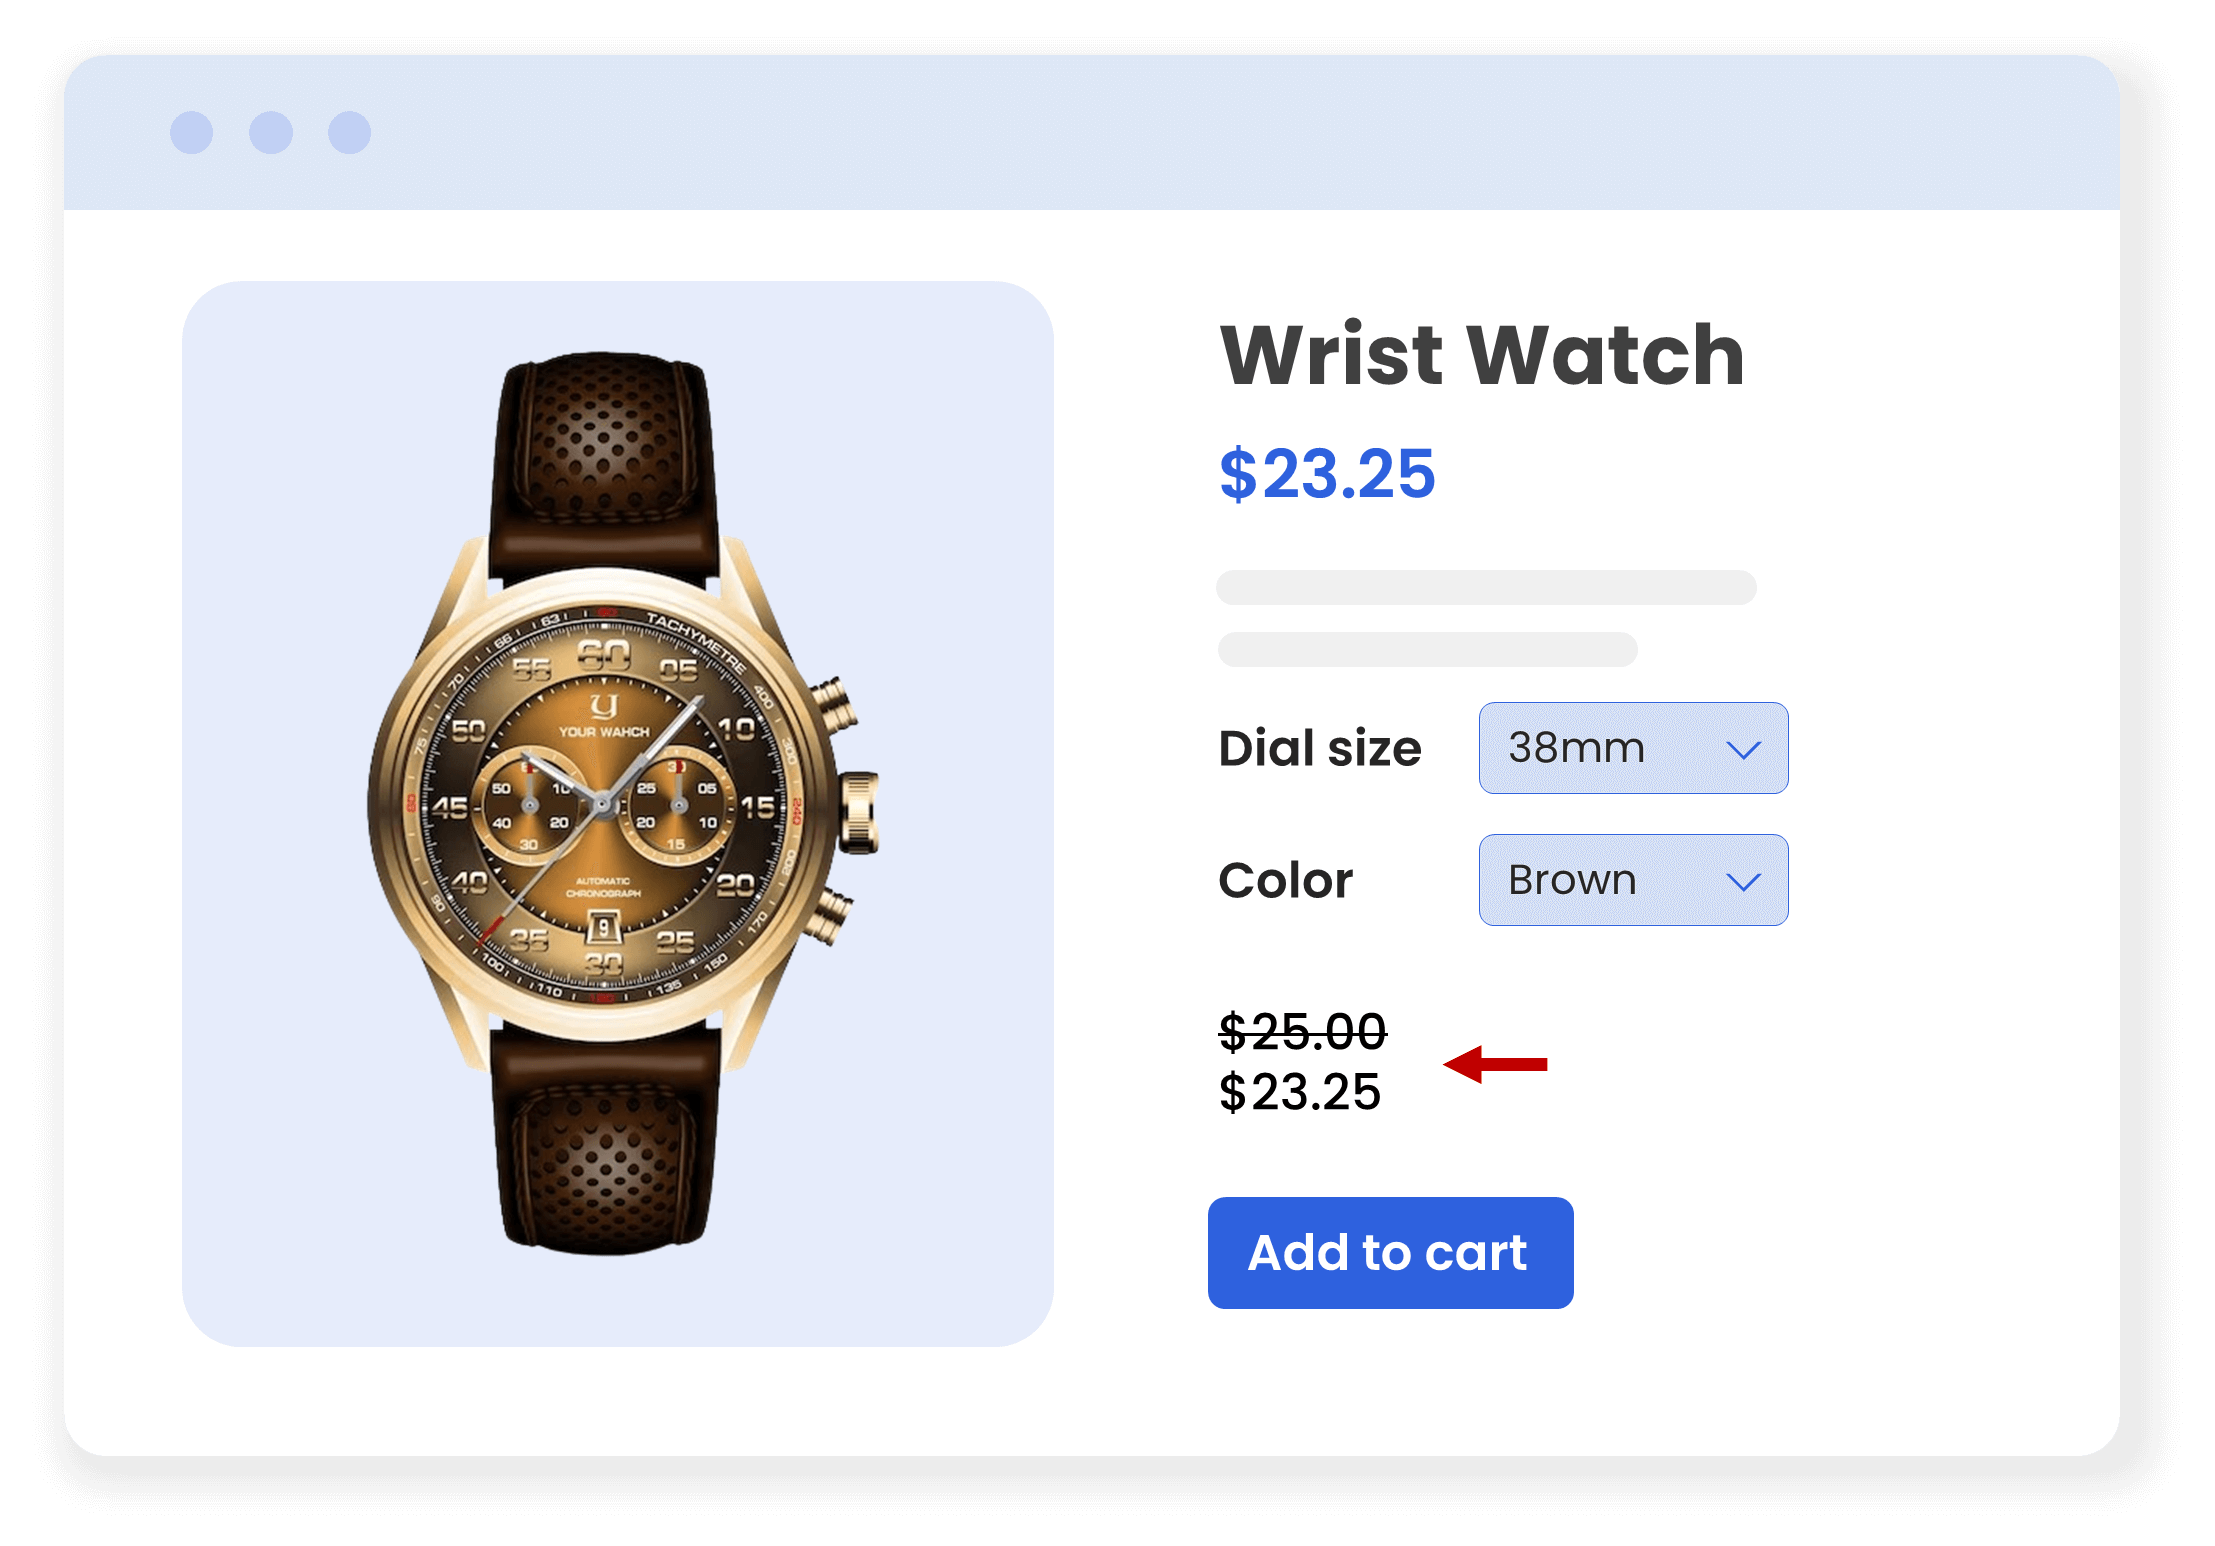Click the shorter gray description placeholder bar
The width and height of the screenshot is (2215, 1546).
(1427, 649)
